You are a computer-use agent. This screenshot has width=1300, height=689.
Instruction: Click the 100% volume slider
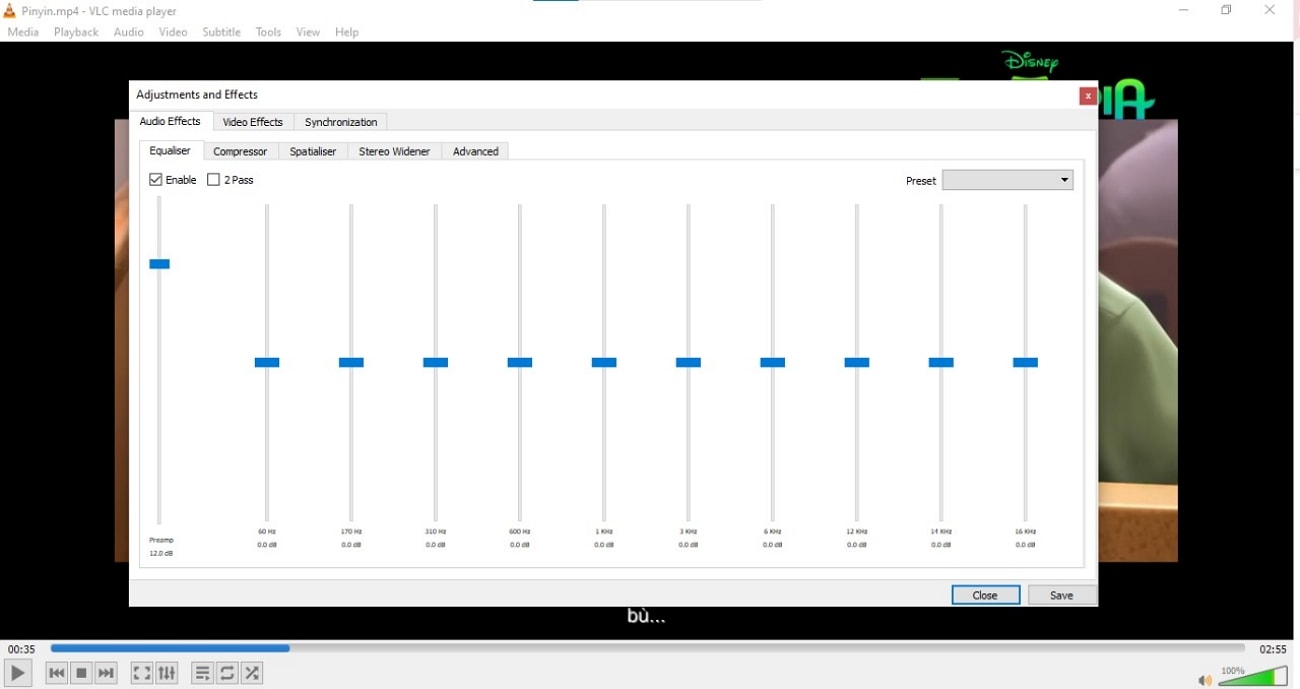pos(1253,676)
